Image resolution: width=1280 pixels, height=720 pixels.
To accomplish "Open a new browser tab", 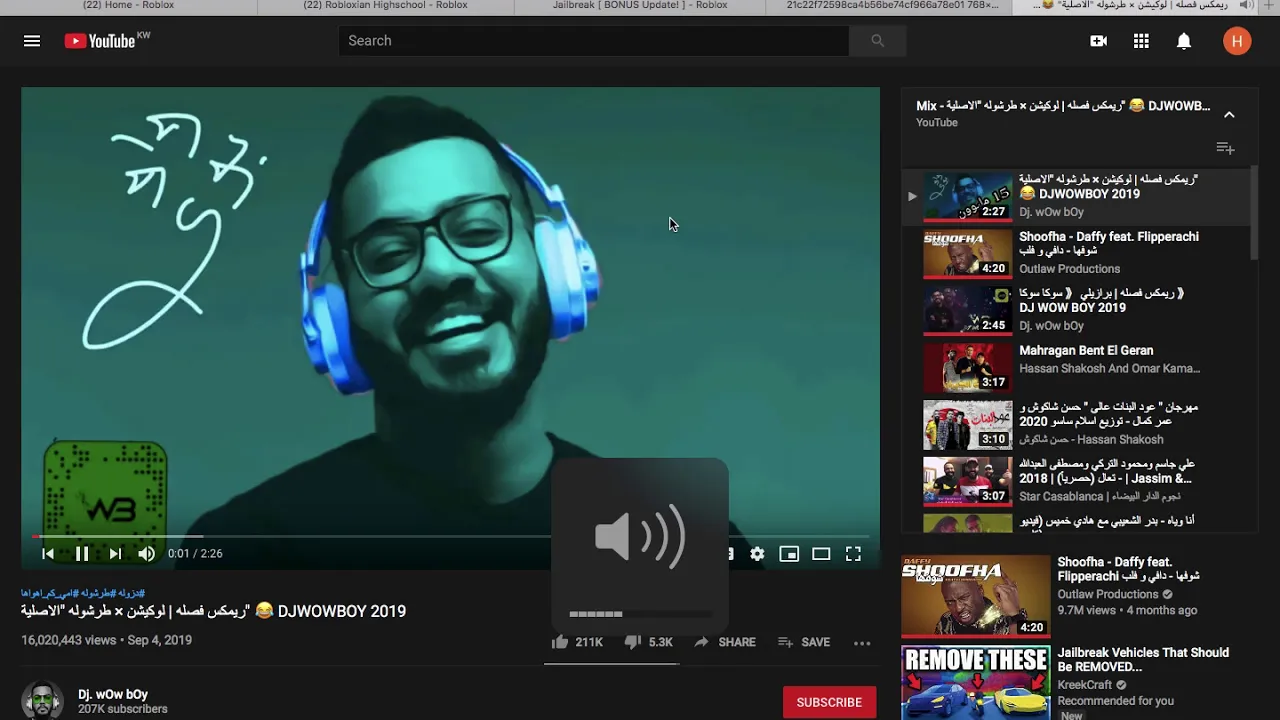I will click(1268, 6).
